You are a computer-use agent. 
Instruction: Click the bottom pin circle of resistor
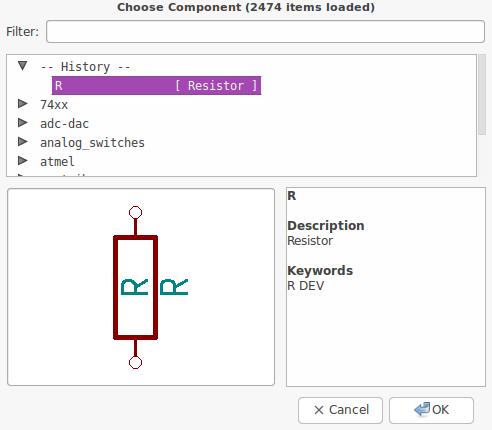coord(135,362)
